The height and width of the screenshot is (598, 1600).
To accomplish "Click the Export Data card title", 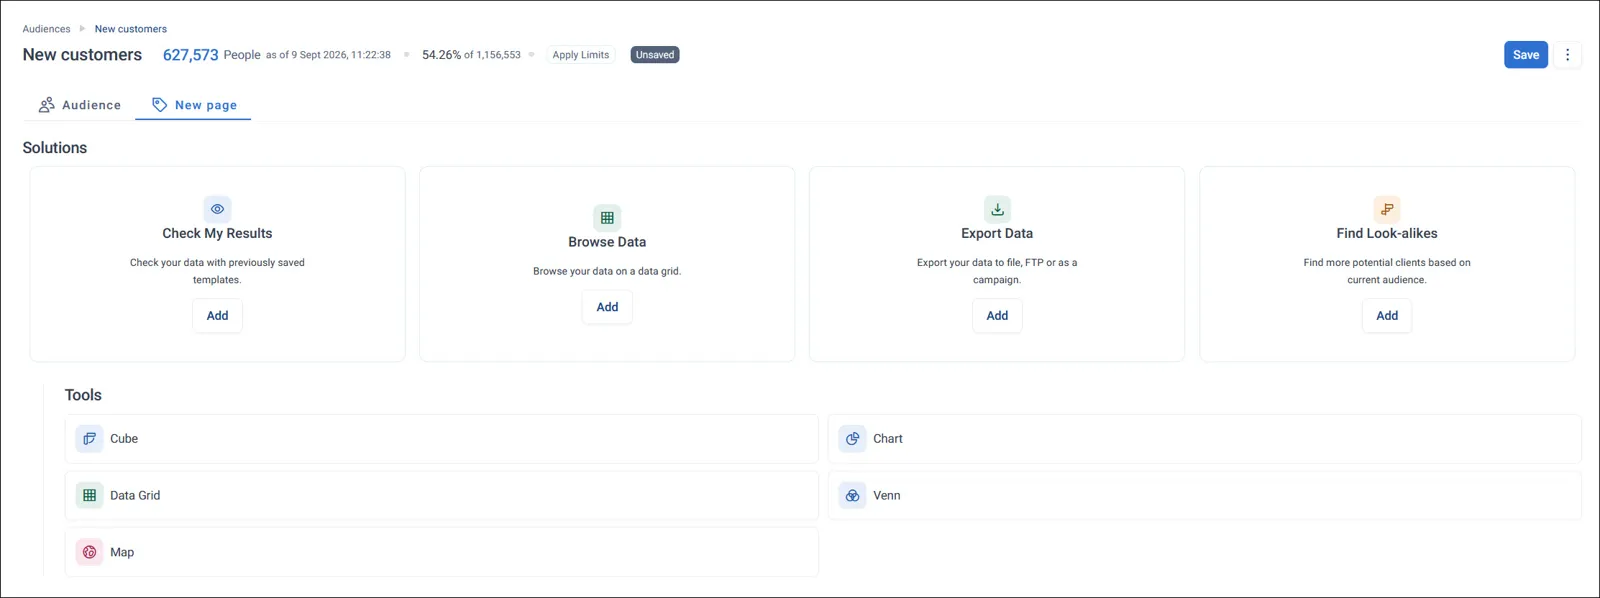I will pyautogui.click(x=997, y=233).
